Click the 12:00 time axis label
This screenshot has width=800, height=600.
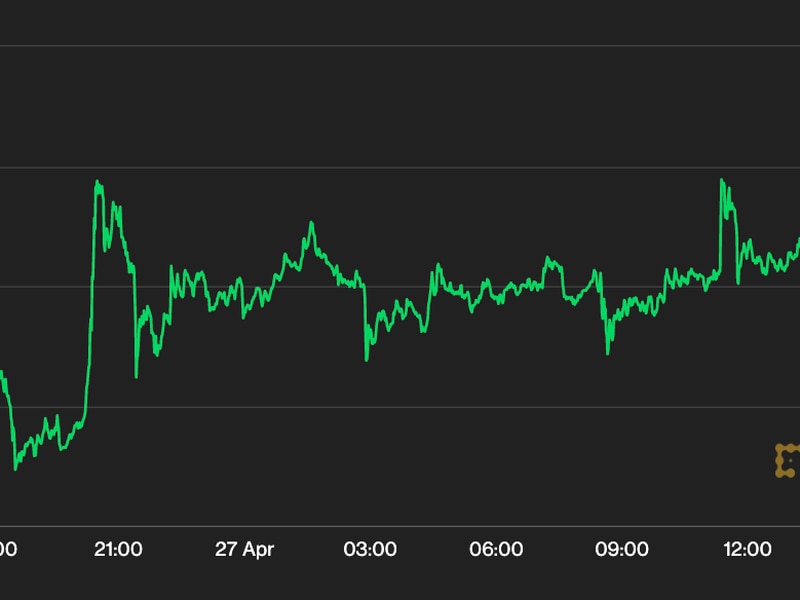(747, 549)
